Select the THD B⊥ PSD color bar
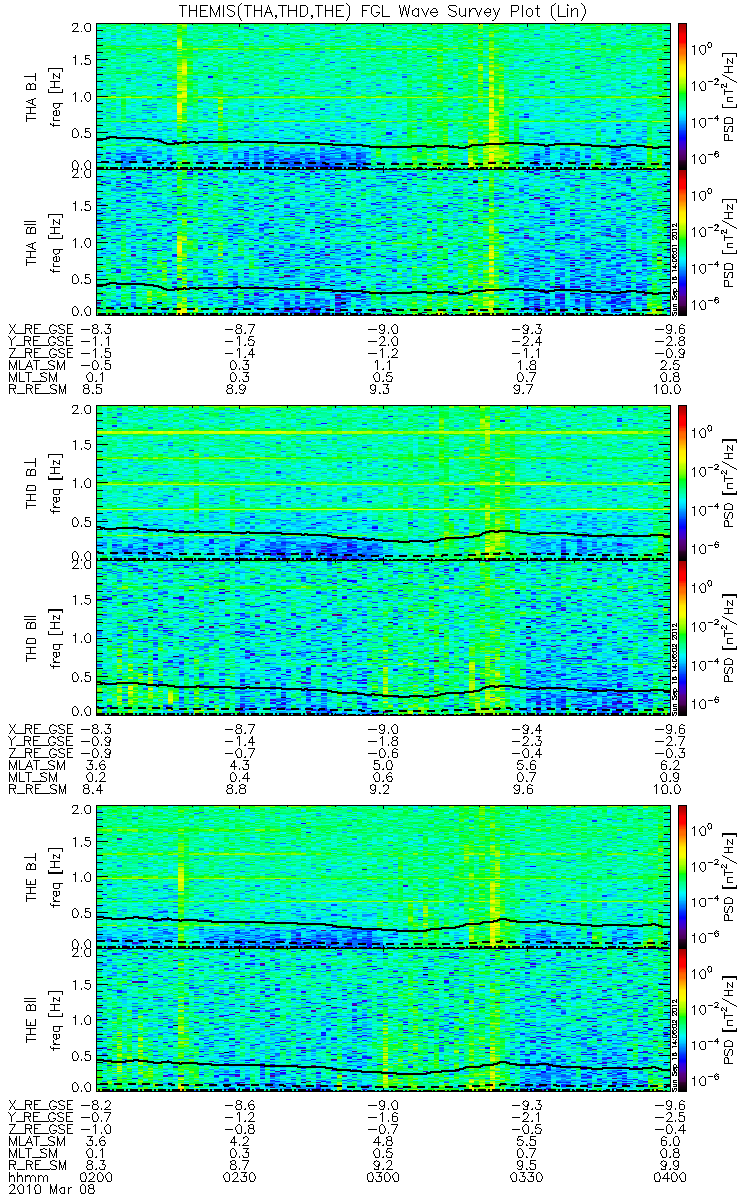Image resolution: width=750 pixels, height=1200 pixels. coord(682,483)
